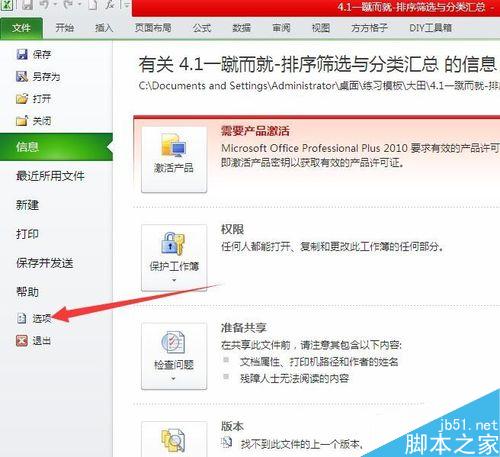Switch to the Review (审阅) tab
The width and height of the screenshot is (500, 457).
[x=281, y=28]
